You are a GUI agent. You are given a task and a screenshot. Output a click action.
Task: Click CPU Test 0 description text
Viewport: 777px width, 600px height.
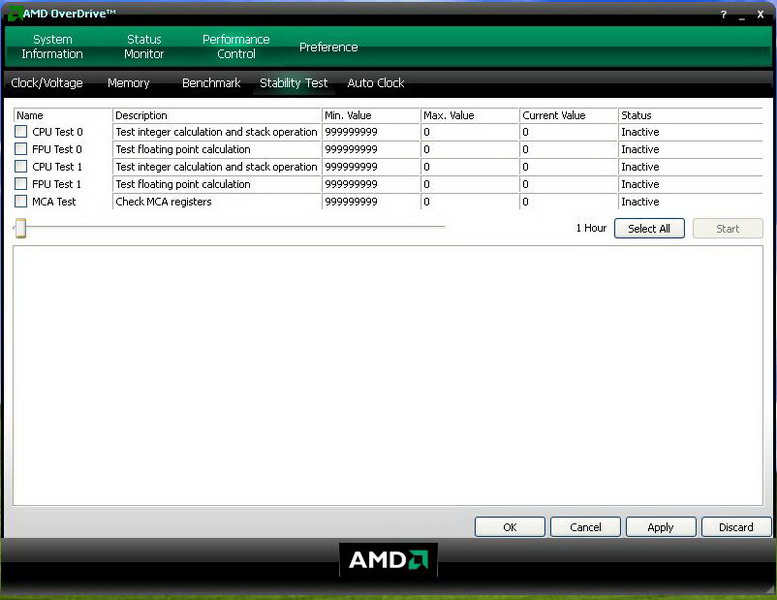coord(216,132)
